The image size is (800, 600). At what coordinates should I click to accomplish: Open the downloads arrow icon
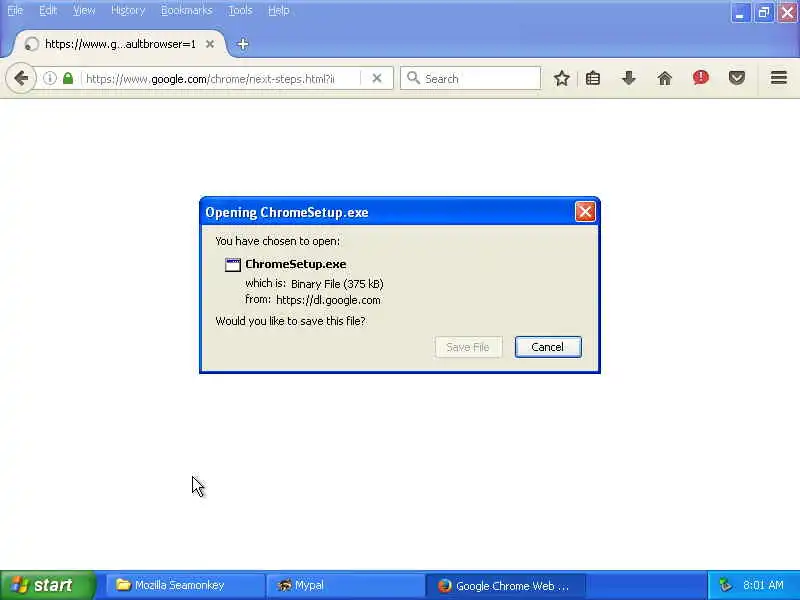[629, 78]
